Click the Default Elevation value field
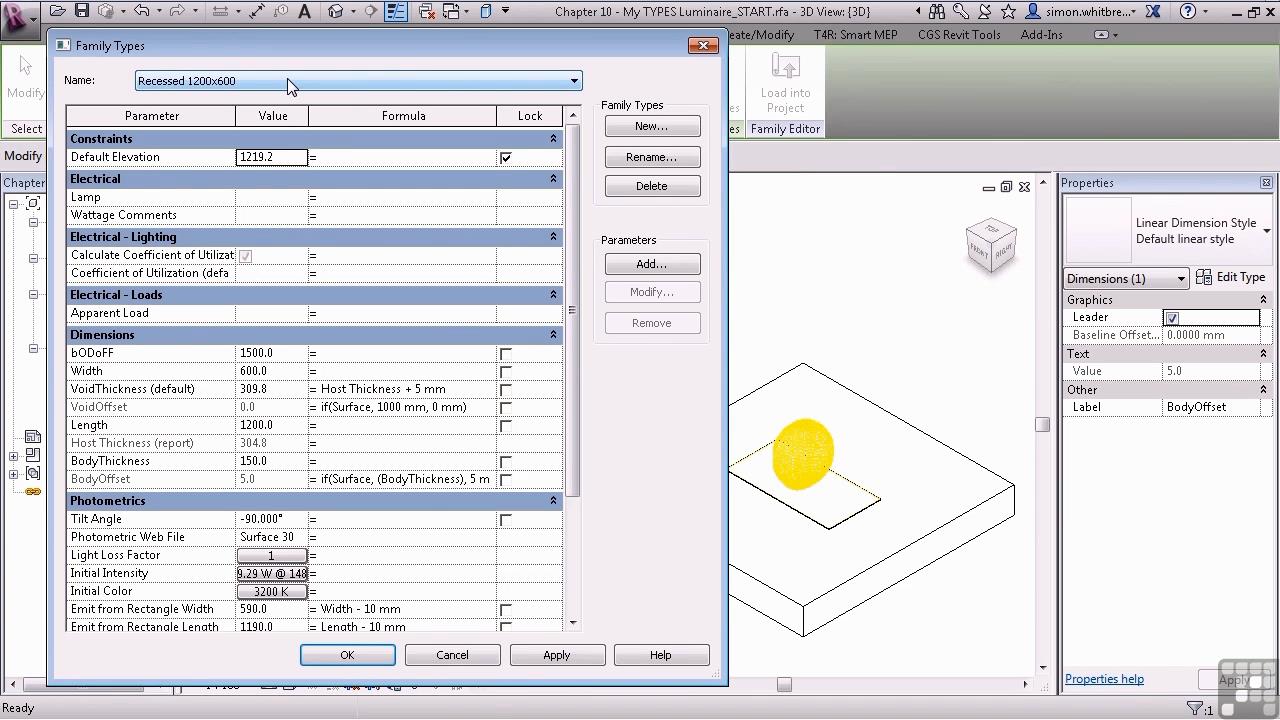Screen dimensions: 1280x720 [x=272, y=157]
